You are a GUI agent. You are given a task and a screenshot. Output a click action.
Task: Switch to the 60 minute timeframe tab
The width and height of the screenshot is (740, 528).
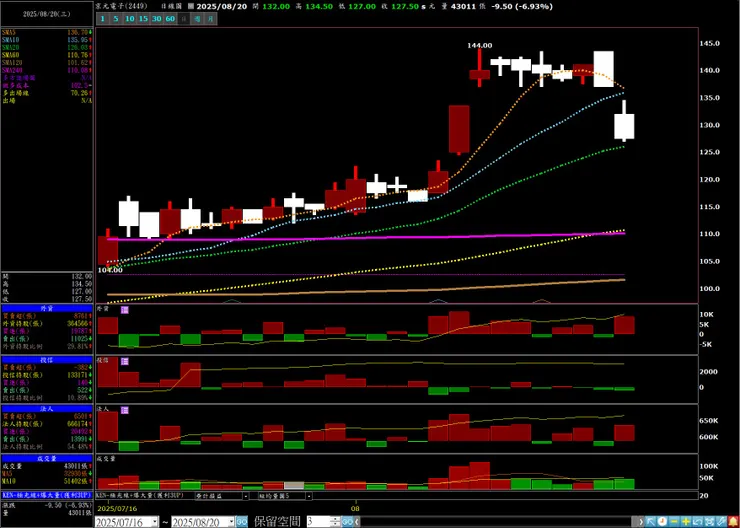(170, 19)
